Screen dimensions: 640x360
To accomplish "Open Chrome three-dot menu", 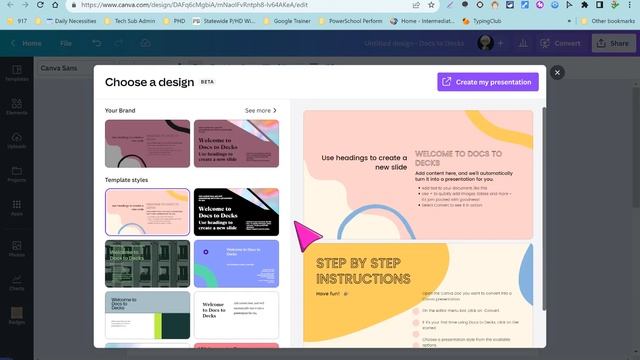I will (630, 5).
